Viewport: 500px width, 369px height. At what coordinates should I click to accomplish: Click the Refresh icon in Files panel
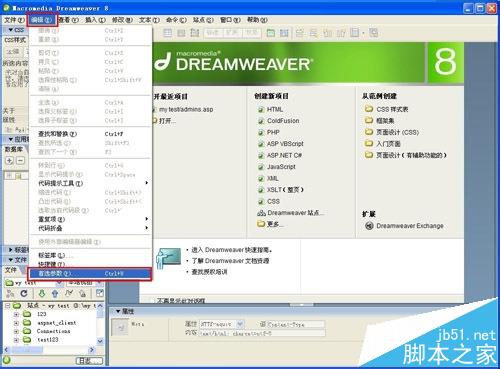24,293
